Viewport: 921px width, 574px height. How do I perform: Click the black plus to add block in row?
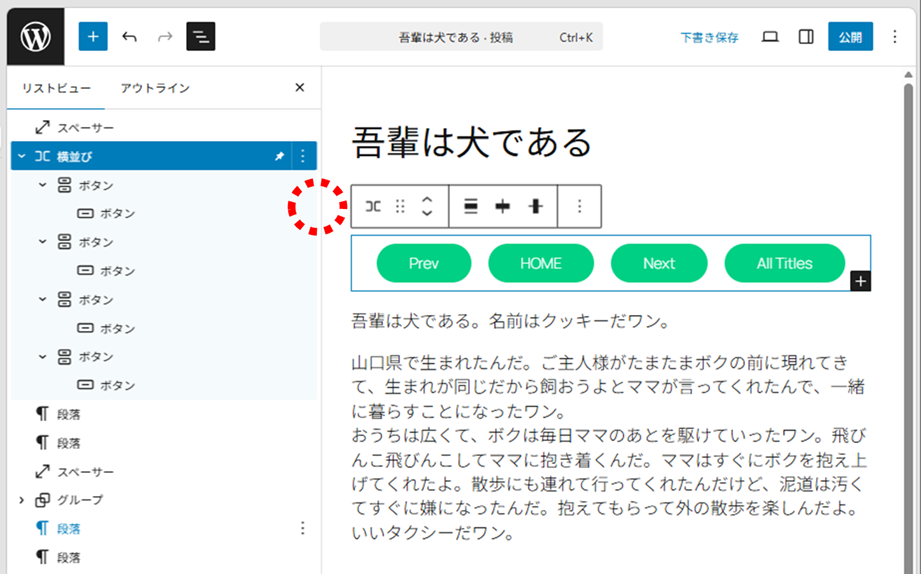pyautogui.click(x=860, y=281)
